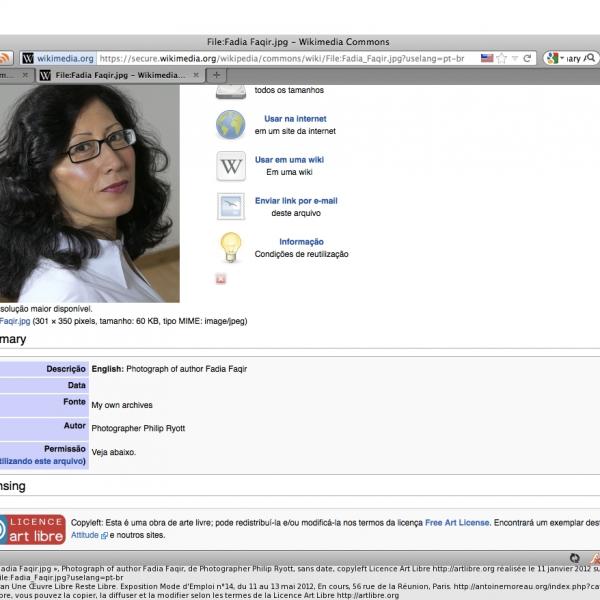Click the 'utilizando este arquivo' link under Permissão

point(43,461)
